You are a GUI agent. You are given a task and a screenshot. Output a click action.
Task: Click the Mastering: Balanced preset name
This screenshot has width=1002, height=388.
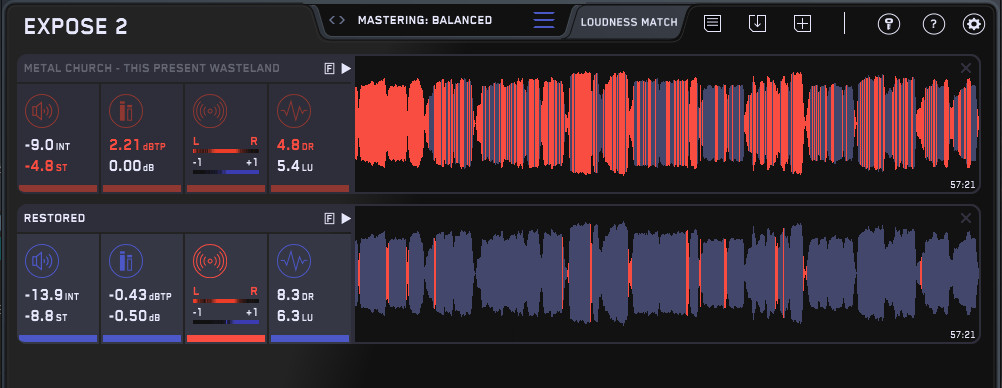coord(425,20)
